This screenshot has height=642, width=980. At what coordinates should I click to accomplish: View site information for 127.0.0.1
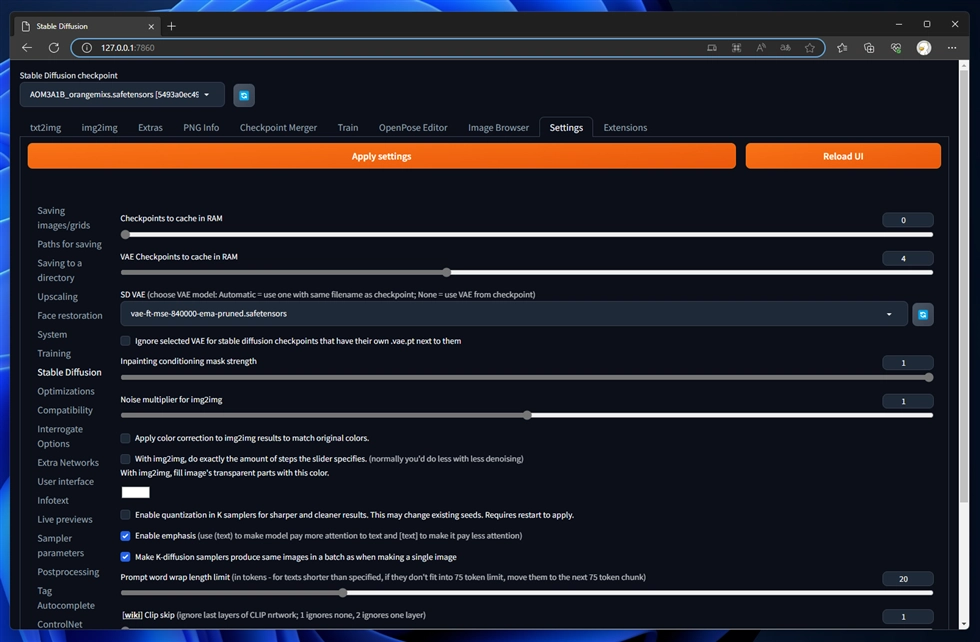87,48
